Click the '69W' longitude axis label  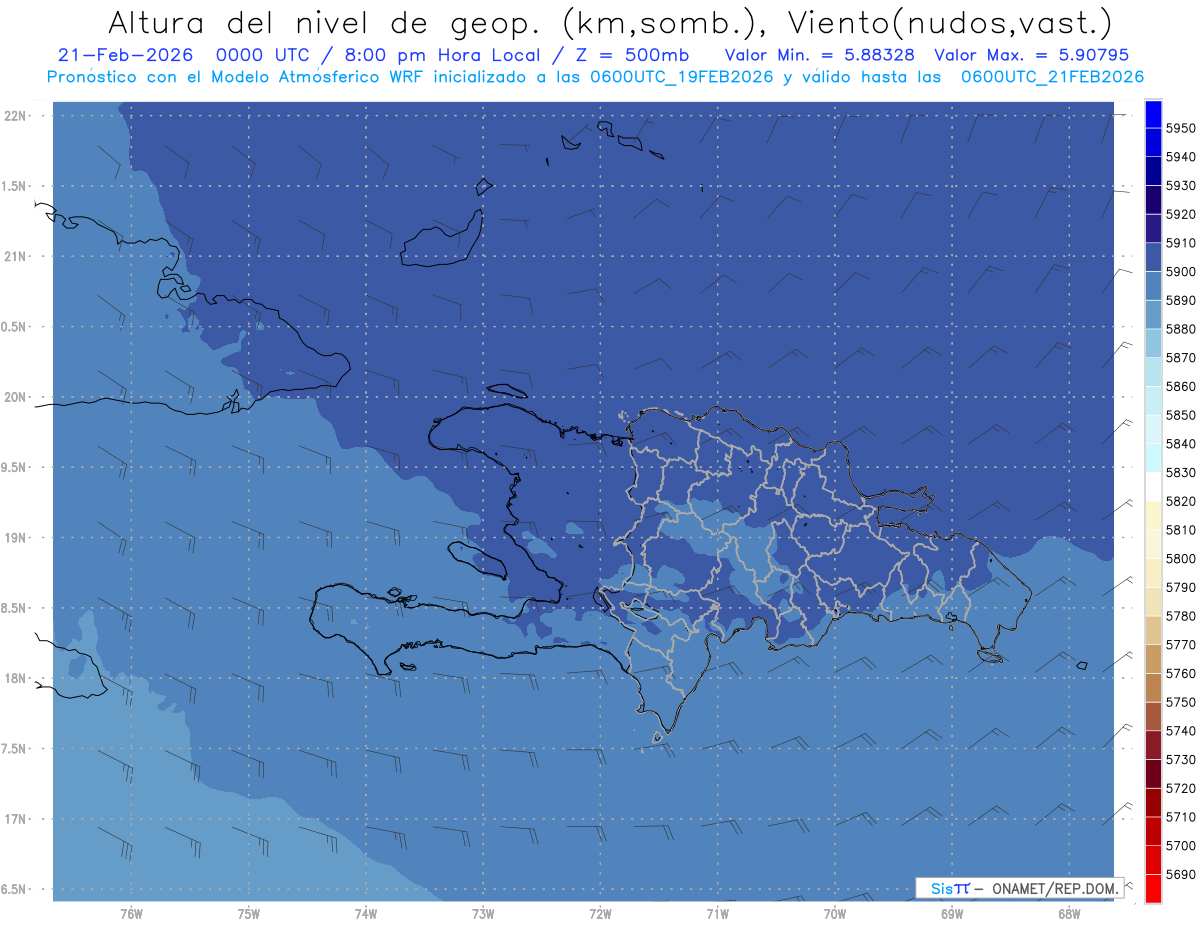(951, 913)
